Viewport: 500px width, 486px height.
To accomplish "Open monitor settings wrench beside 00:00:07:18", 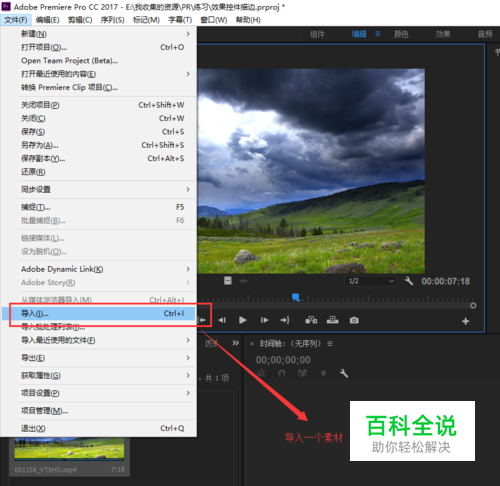I will (409, 281).
